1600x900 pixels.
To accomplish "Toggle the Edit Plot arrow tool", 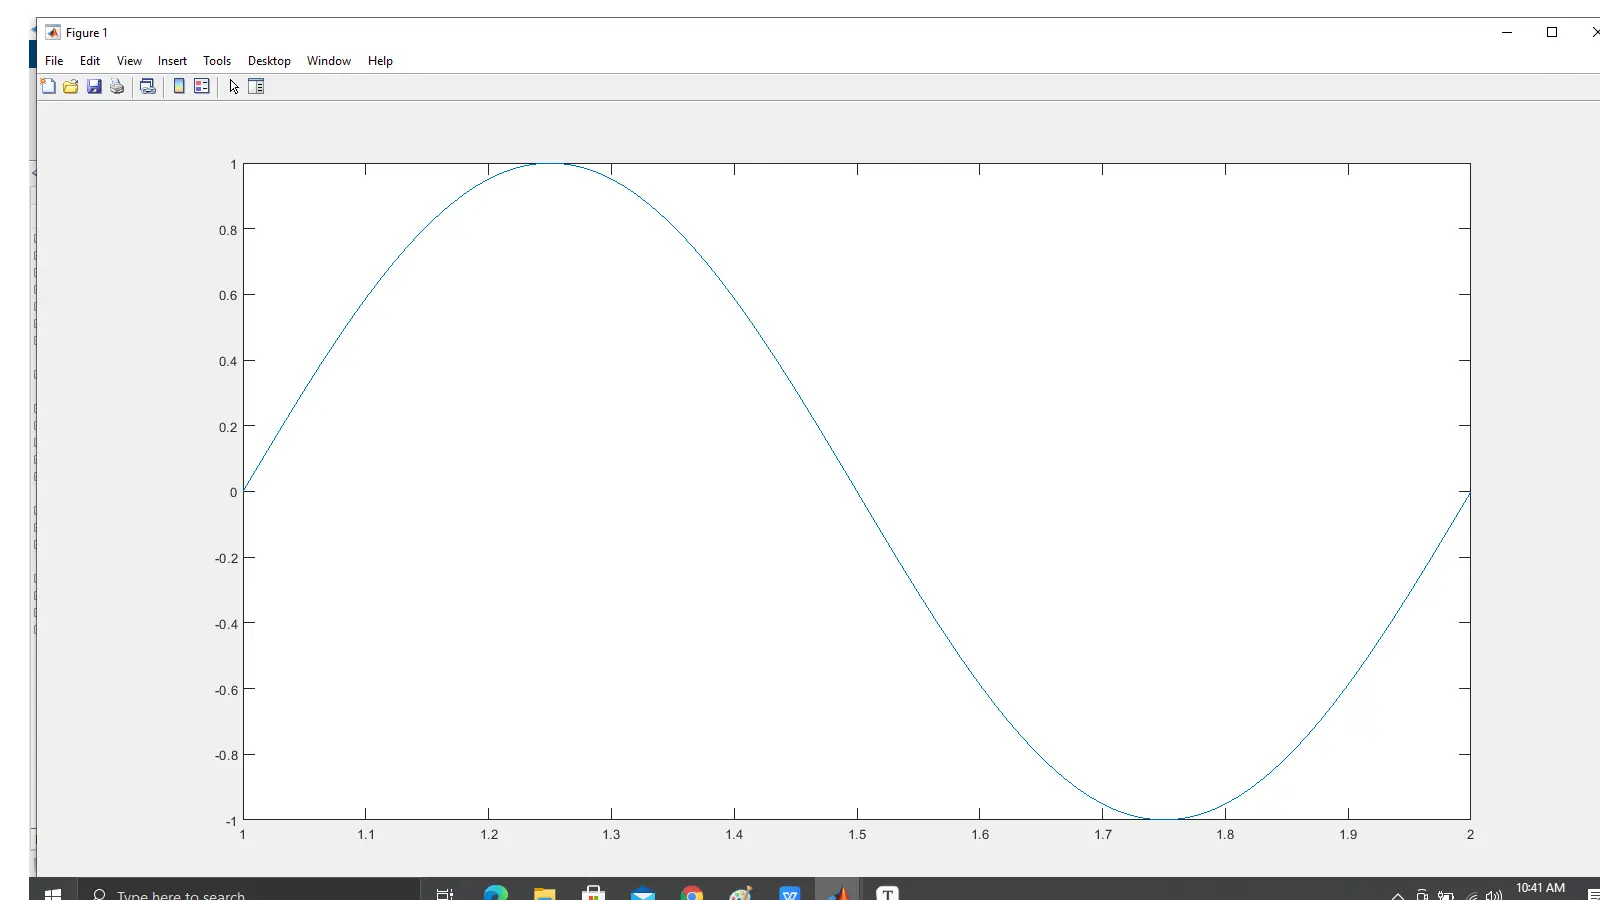I will (234, 86).
